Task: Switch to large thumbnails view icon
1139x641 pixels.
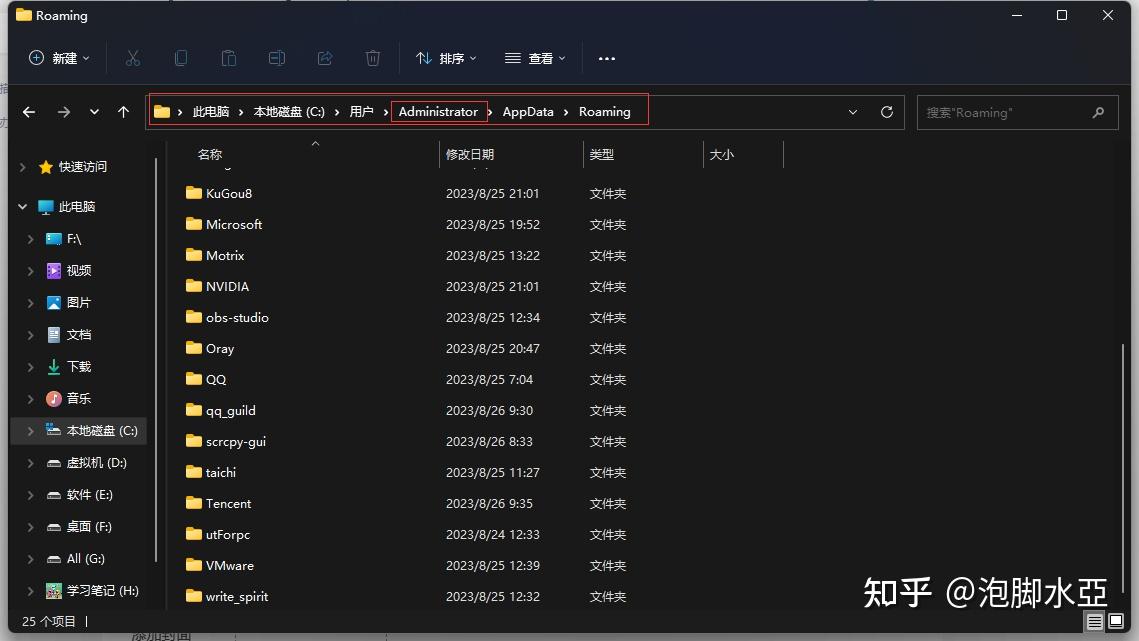Action: [1116, 621]
